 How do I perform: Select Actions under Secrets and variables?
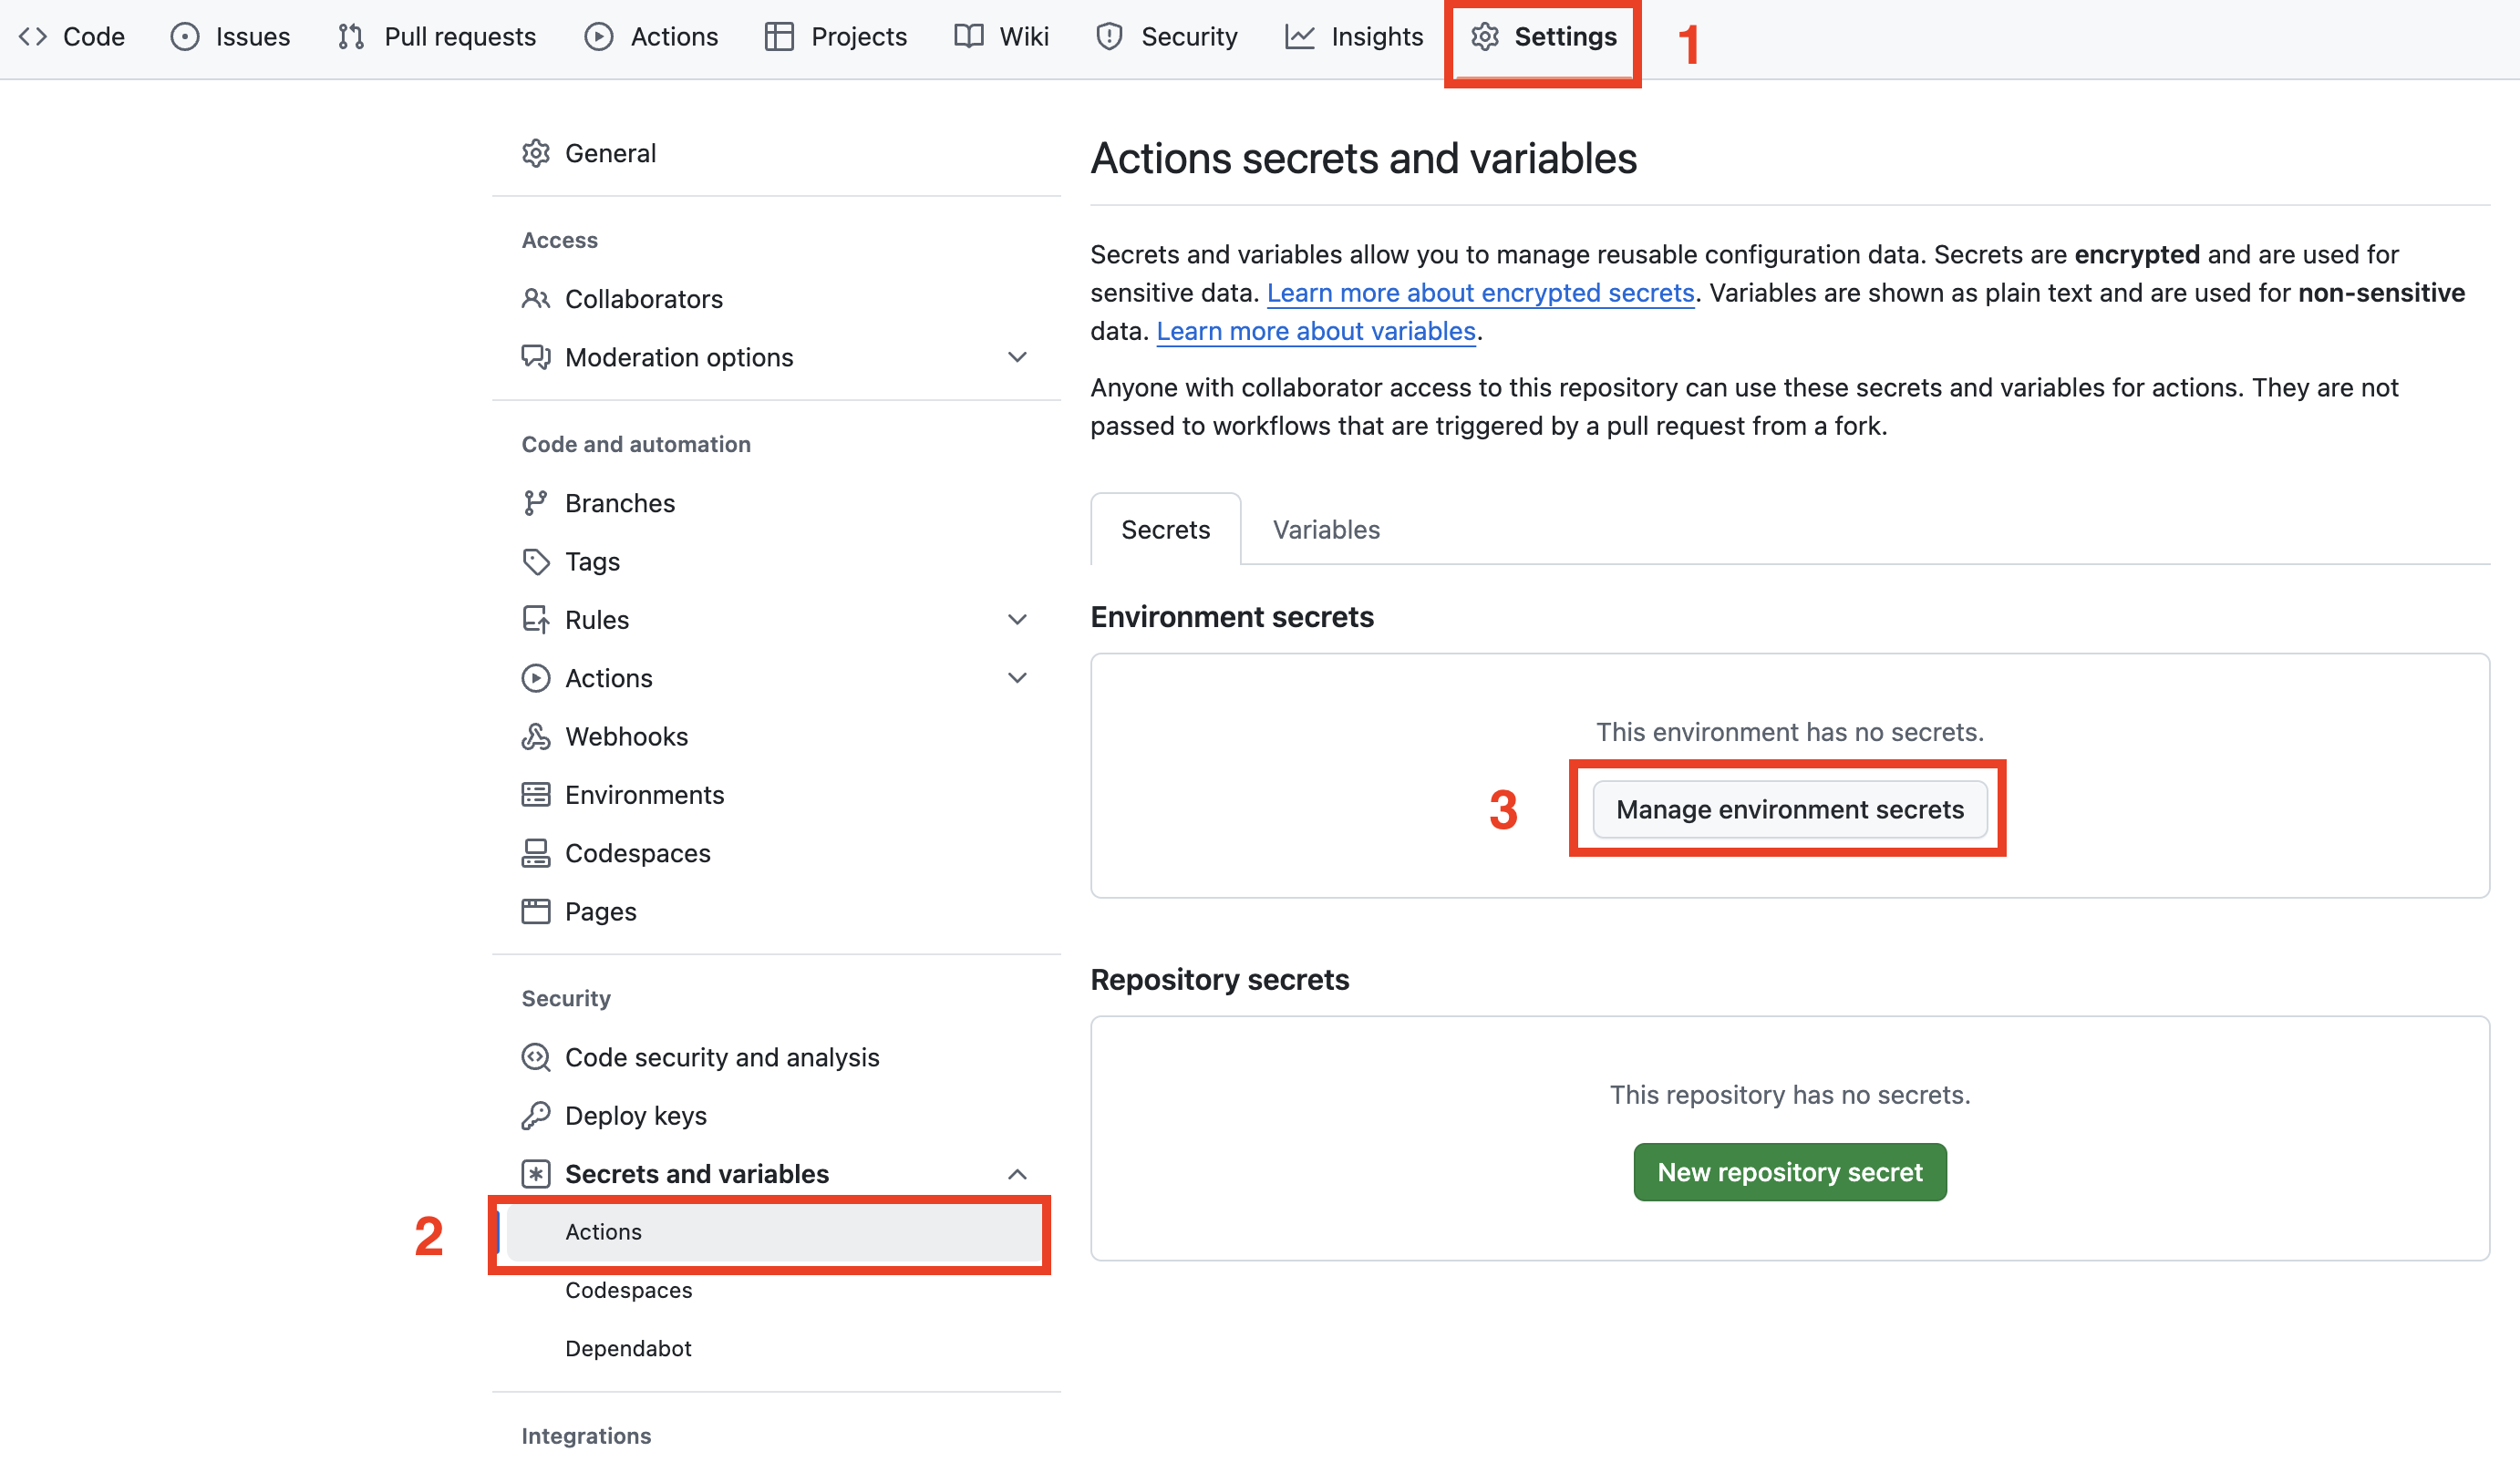click(776, 1232)
